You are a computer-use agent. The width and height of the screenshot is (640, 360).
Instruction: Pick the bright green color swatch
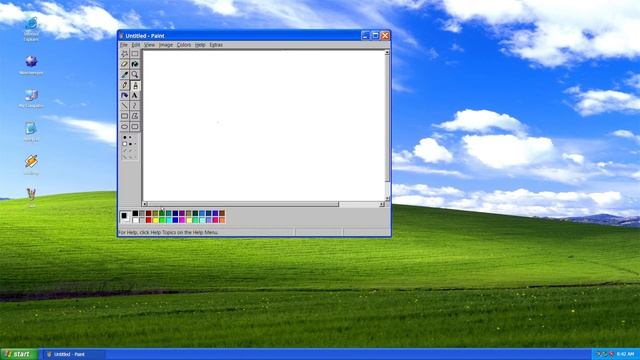162,220
